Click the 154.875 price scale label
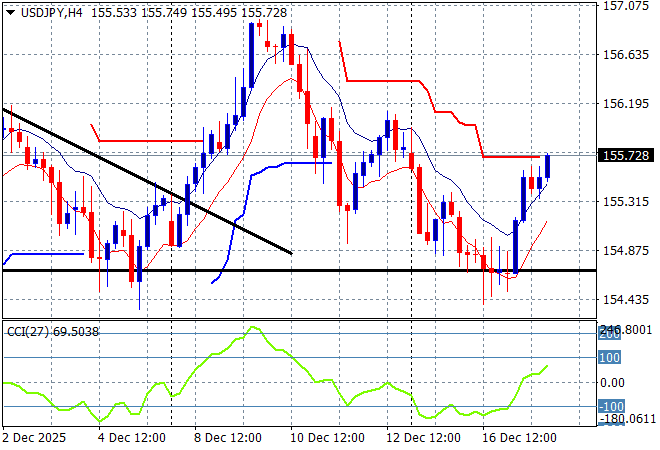 click(626, 250)
